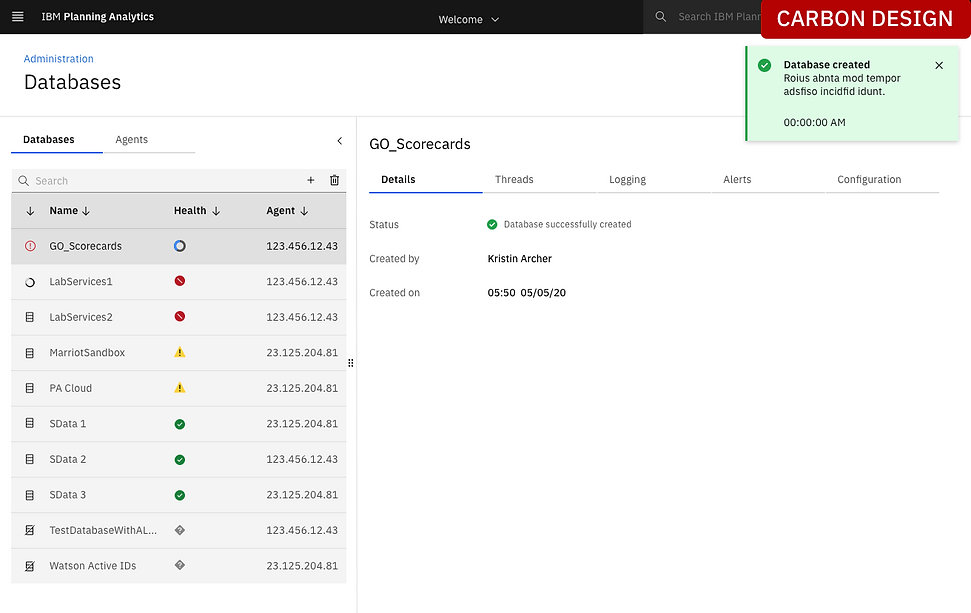Click the disabled database icon beside Watson Active IDs
This screenshot has width=971, height=613.
pyautogui.click(x=30, y=566)
